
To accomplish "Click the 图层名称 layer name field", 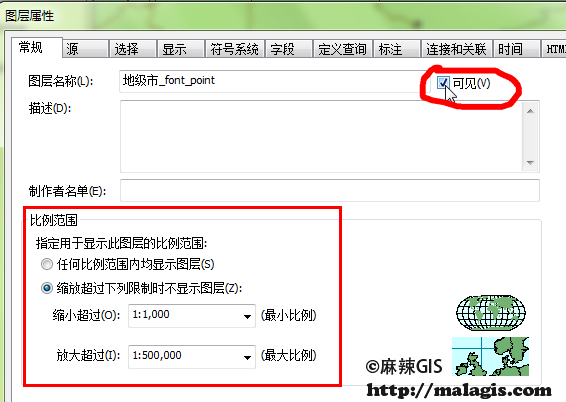I will click(x=274, y=81).
